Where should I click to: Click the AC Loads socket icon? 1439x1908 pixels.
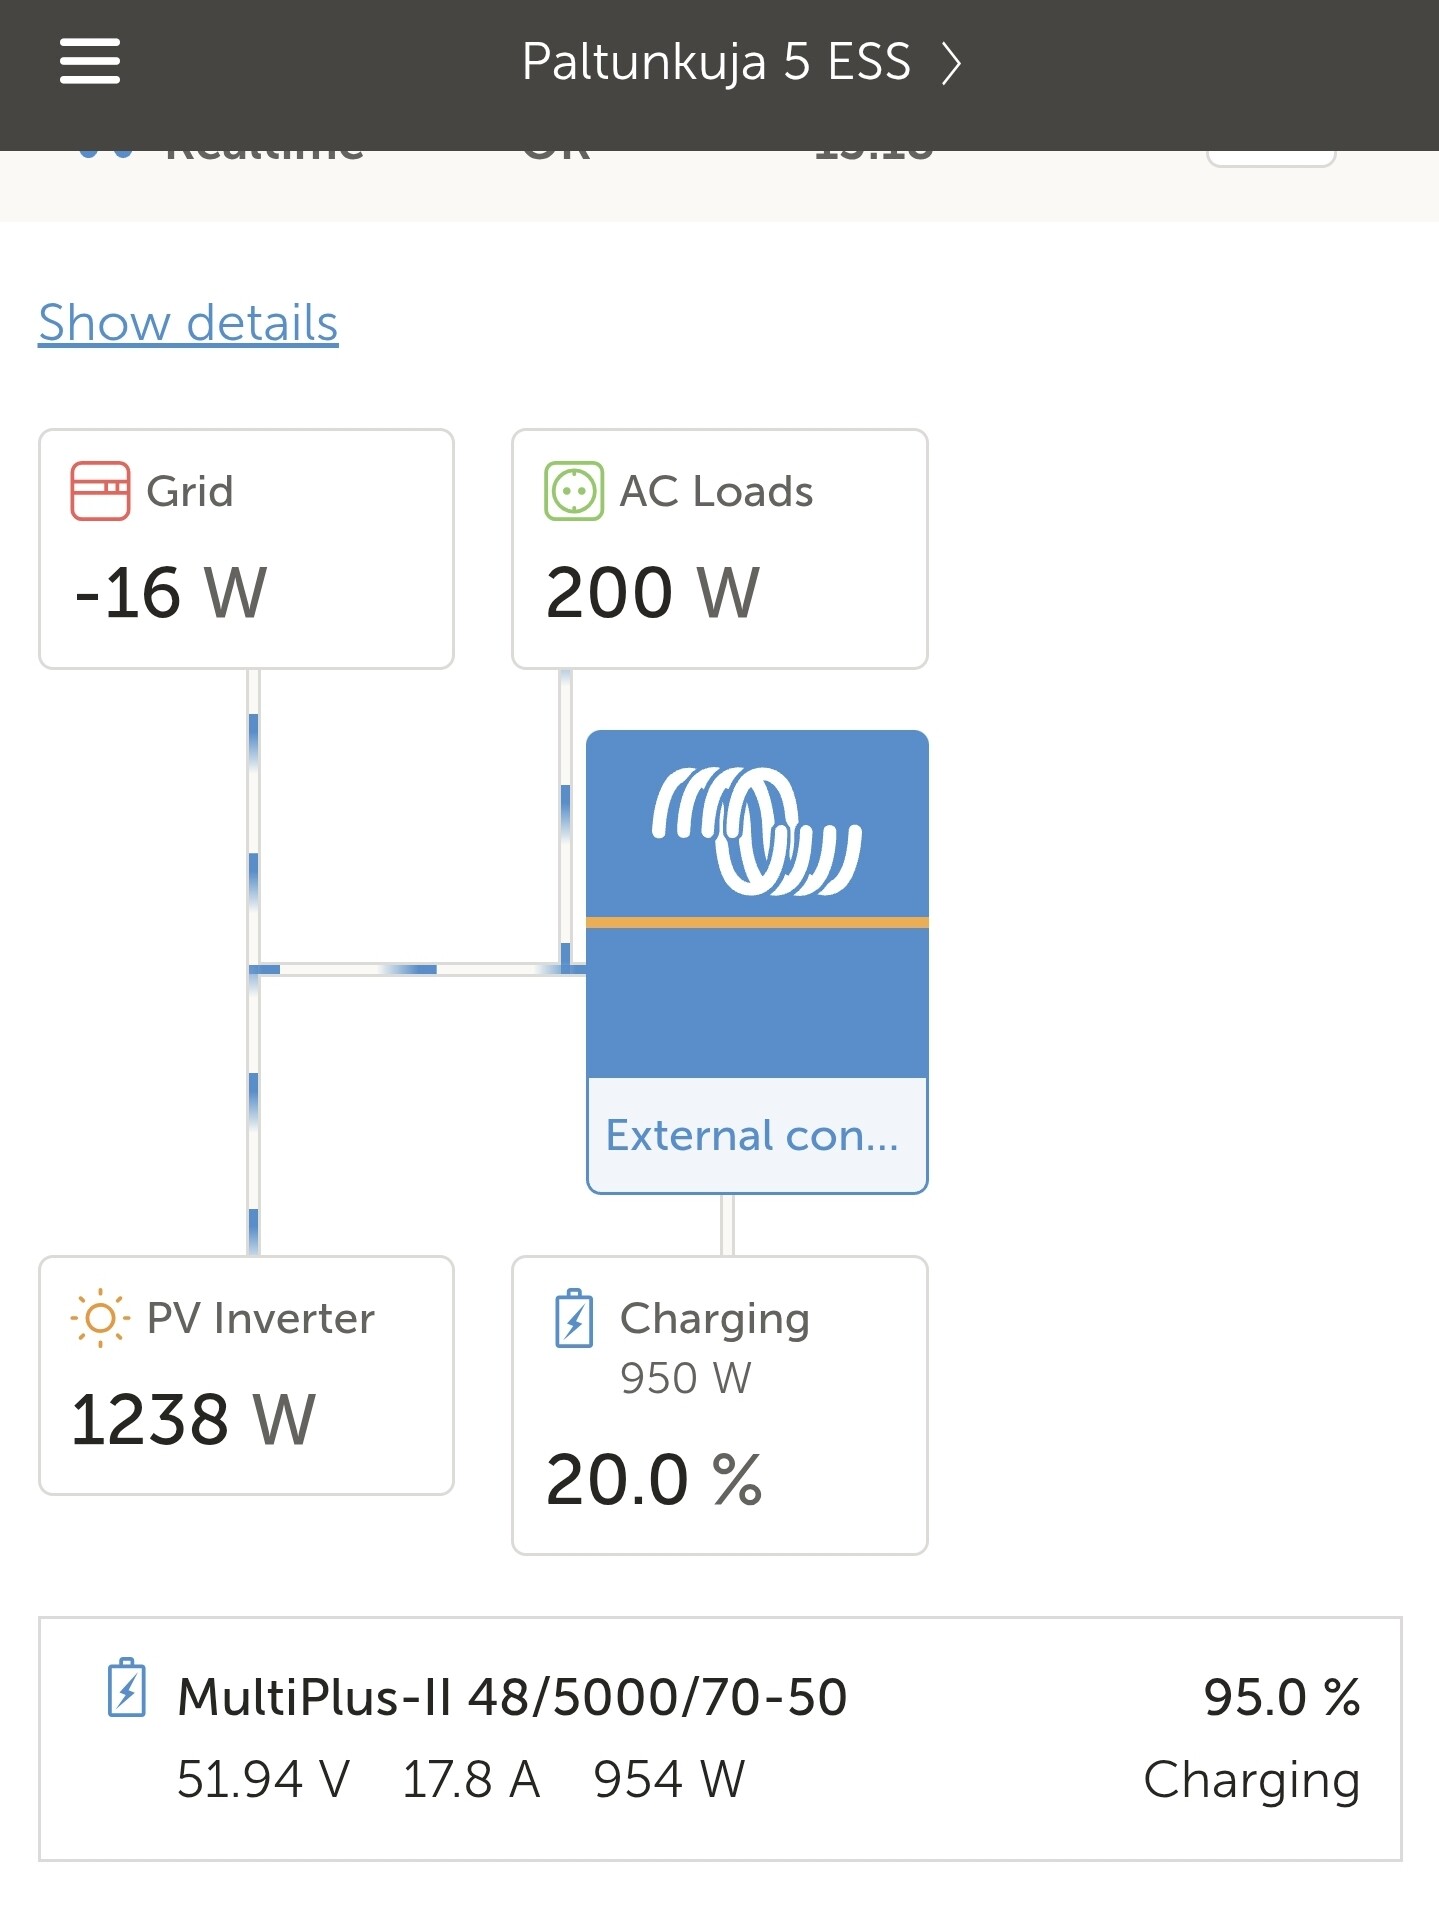tap(573, 491)
